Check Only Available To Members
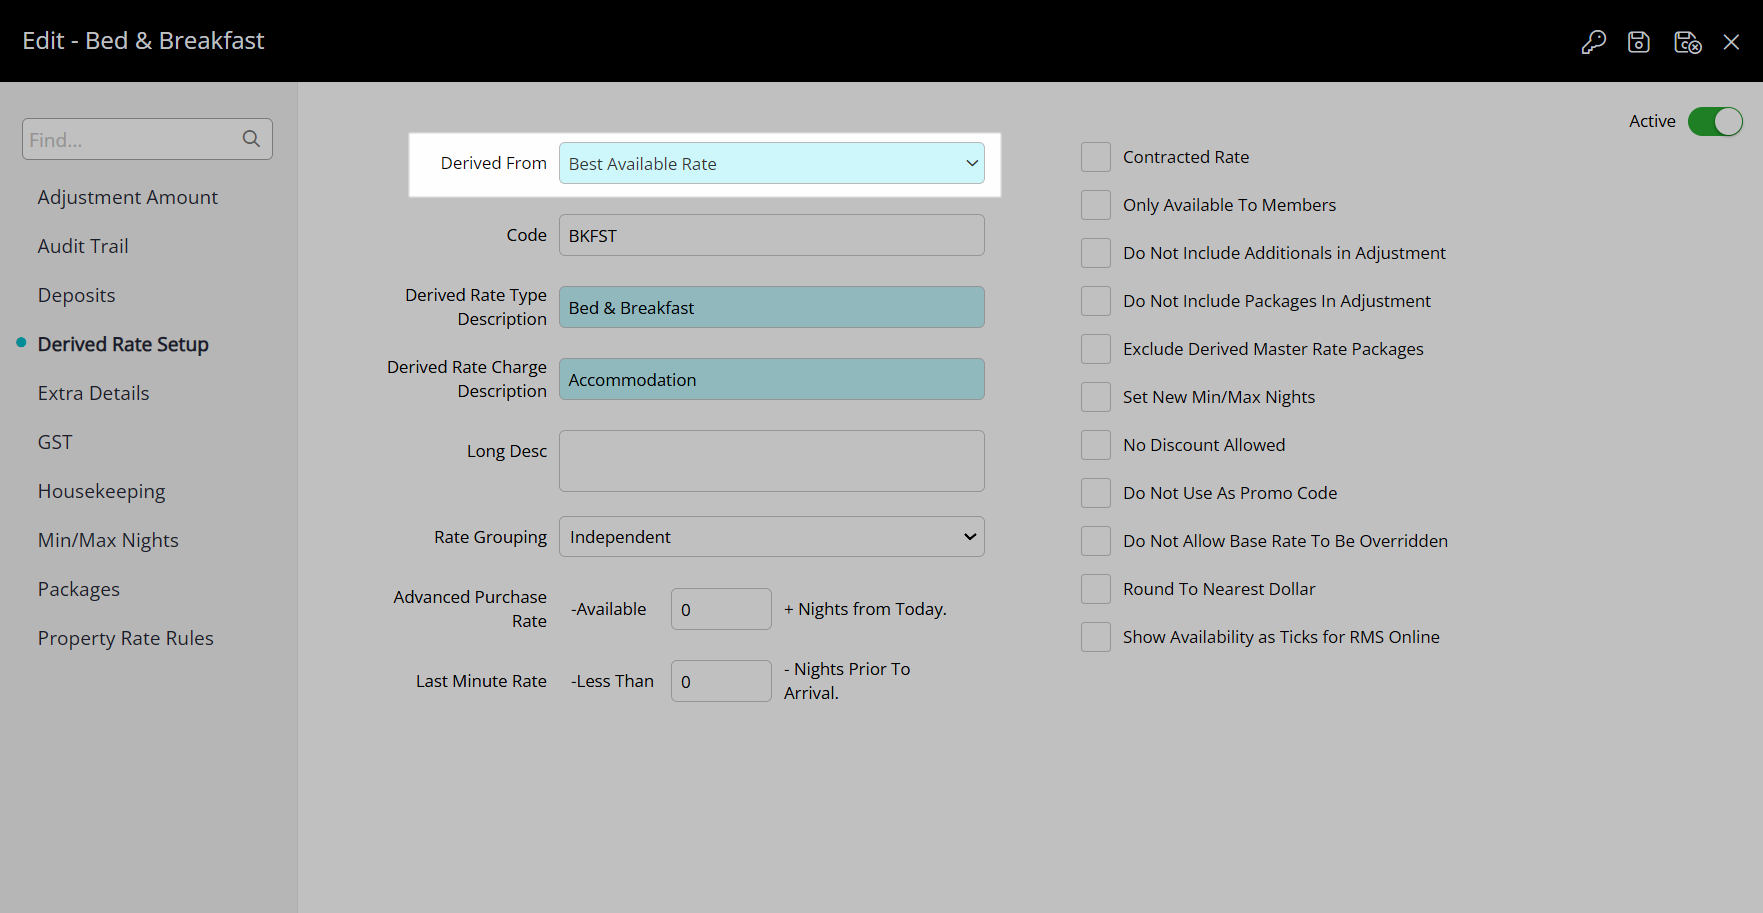Viewport: 1763px width, 913px height. pyautogui.click(x=1096, y=205)
